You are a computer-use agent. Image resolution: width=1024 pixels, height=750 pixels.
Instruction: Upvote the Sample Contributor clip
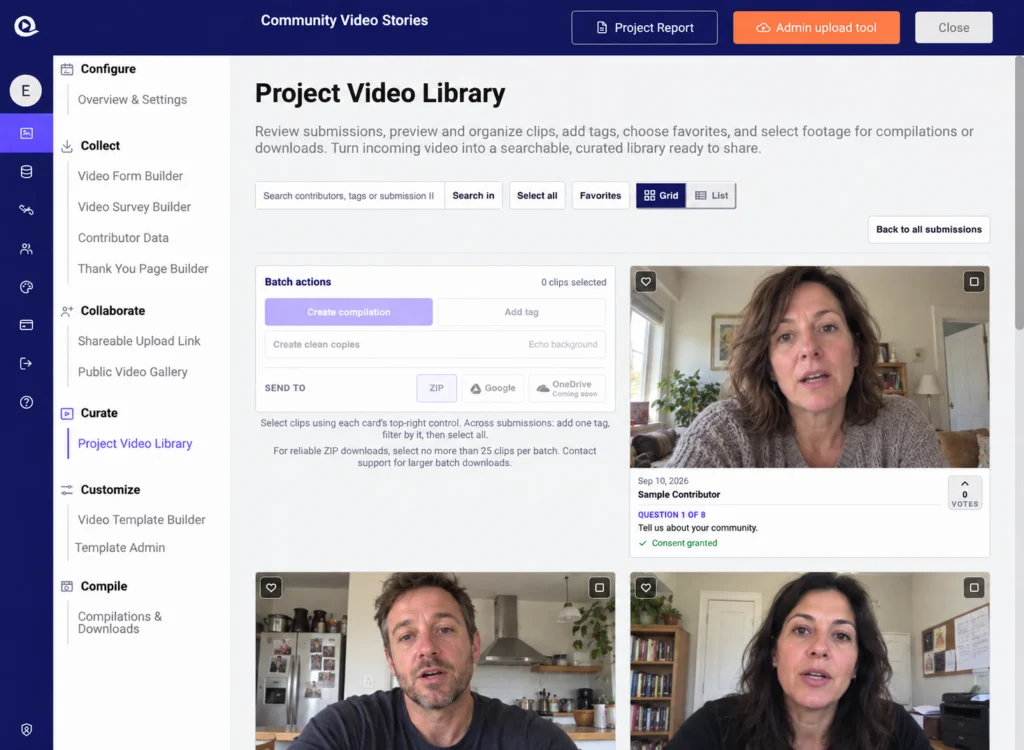tap(965, 493)
